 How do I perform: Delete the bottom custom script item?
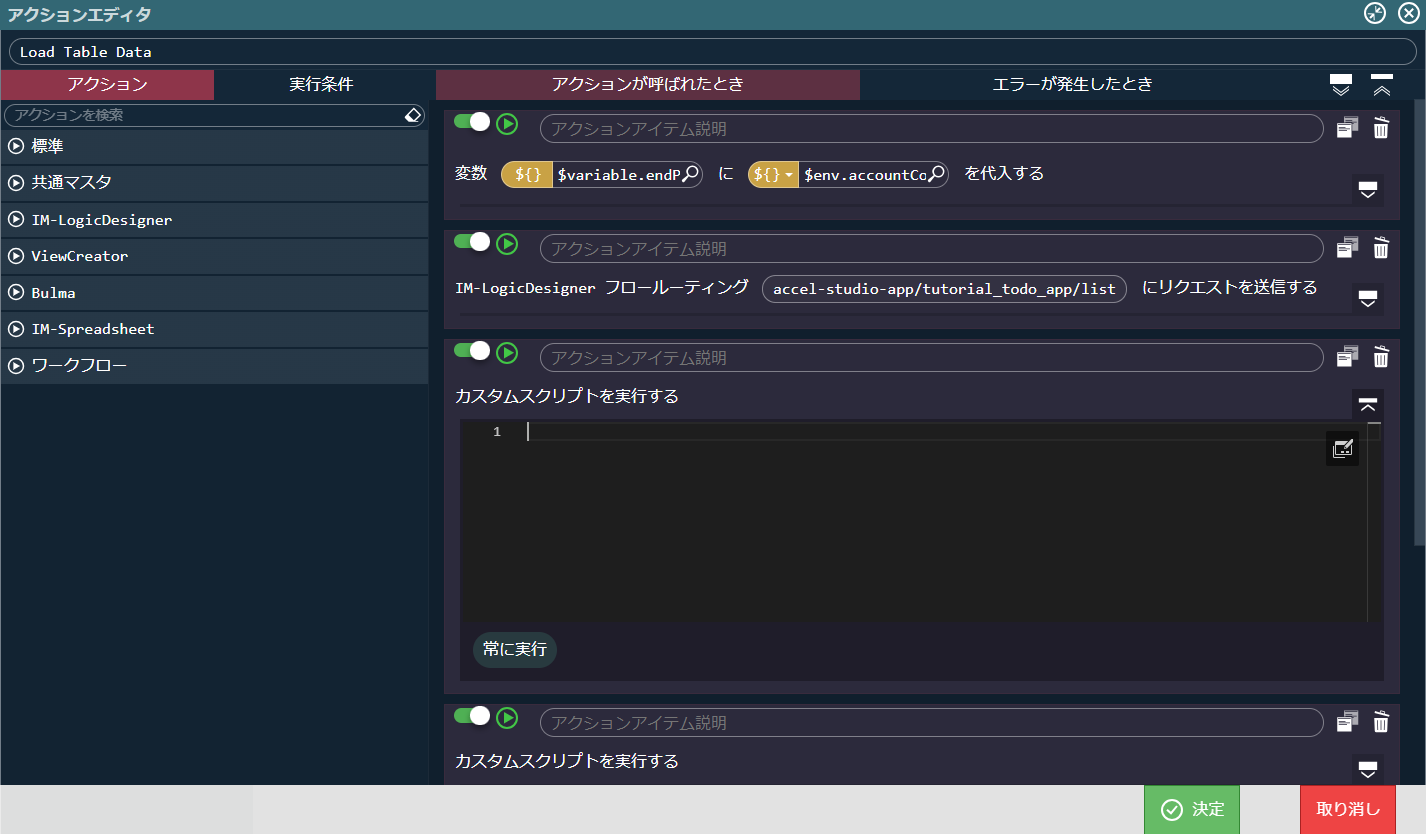[x=1381, y=721]
